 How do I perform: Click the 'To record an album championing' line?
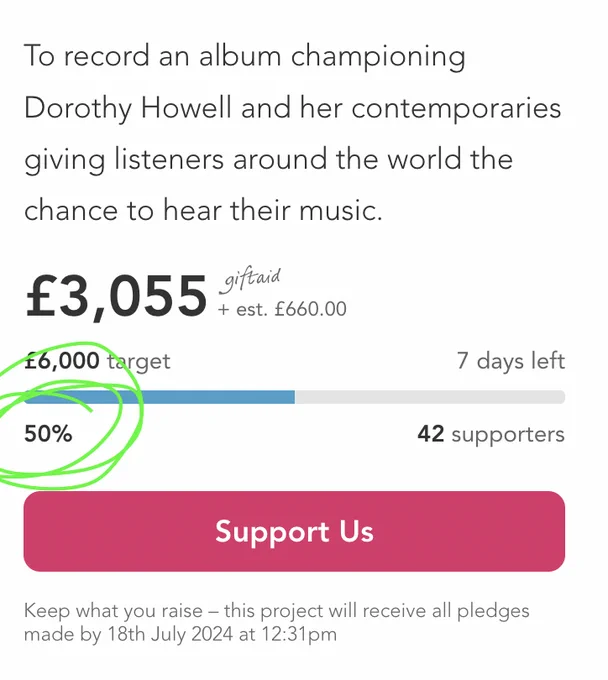(x=245, y=57)
